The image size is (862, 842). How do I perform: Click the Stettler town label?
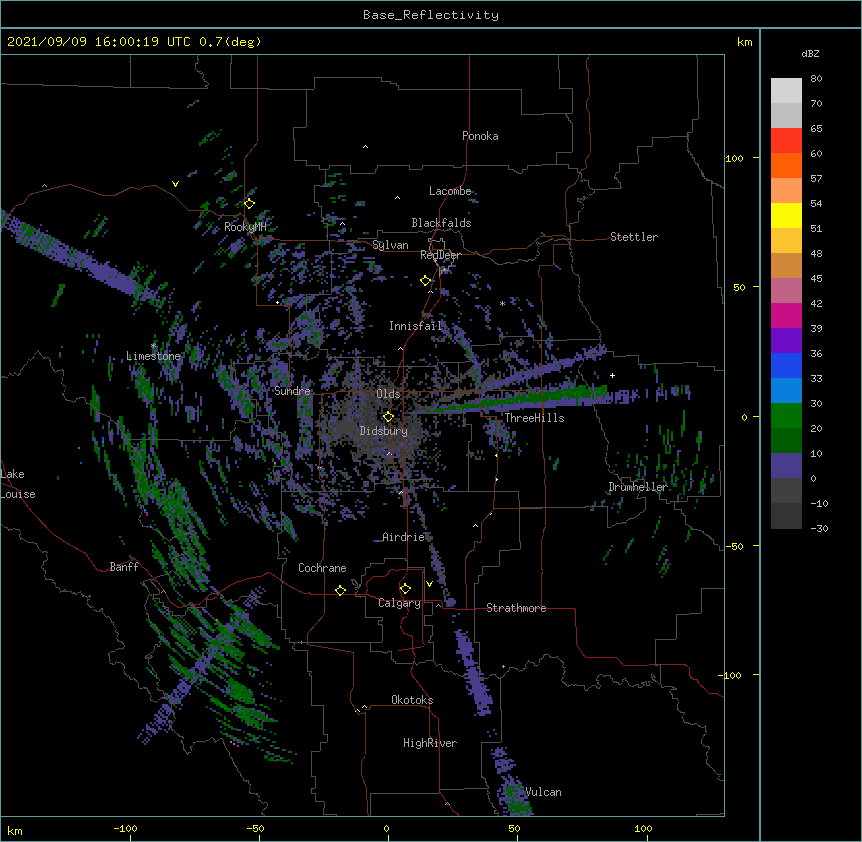(634, 237)
